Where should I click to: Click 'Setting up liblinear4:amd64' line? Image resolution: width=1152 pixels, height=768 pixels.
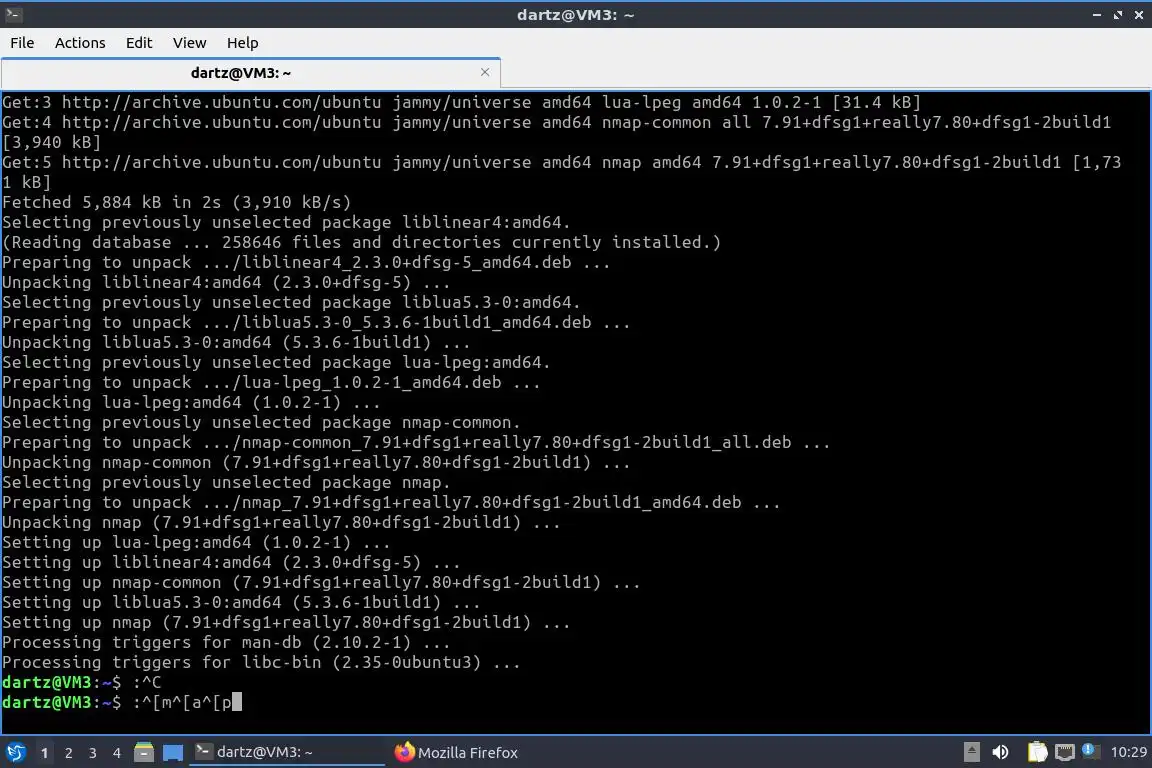231,562
